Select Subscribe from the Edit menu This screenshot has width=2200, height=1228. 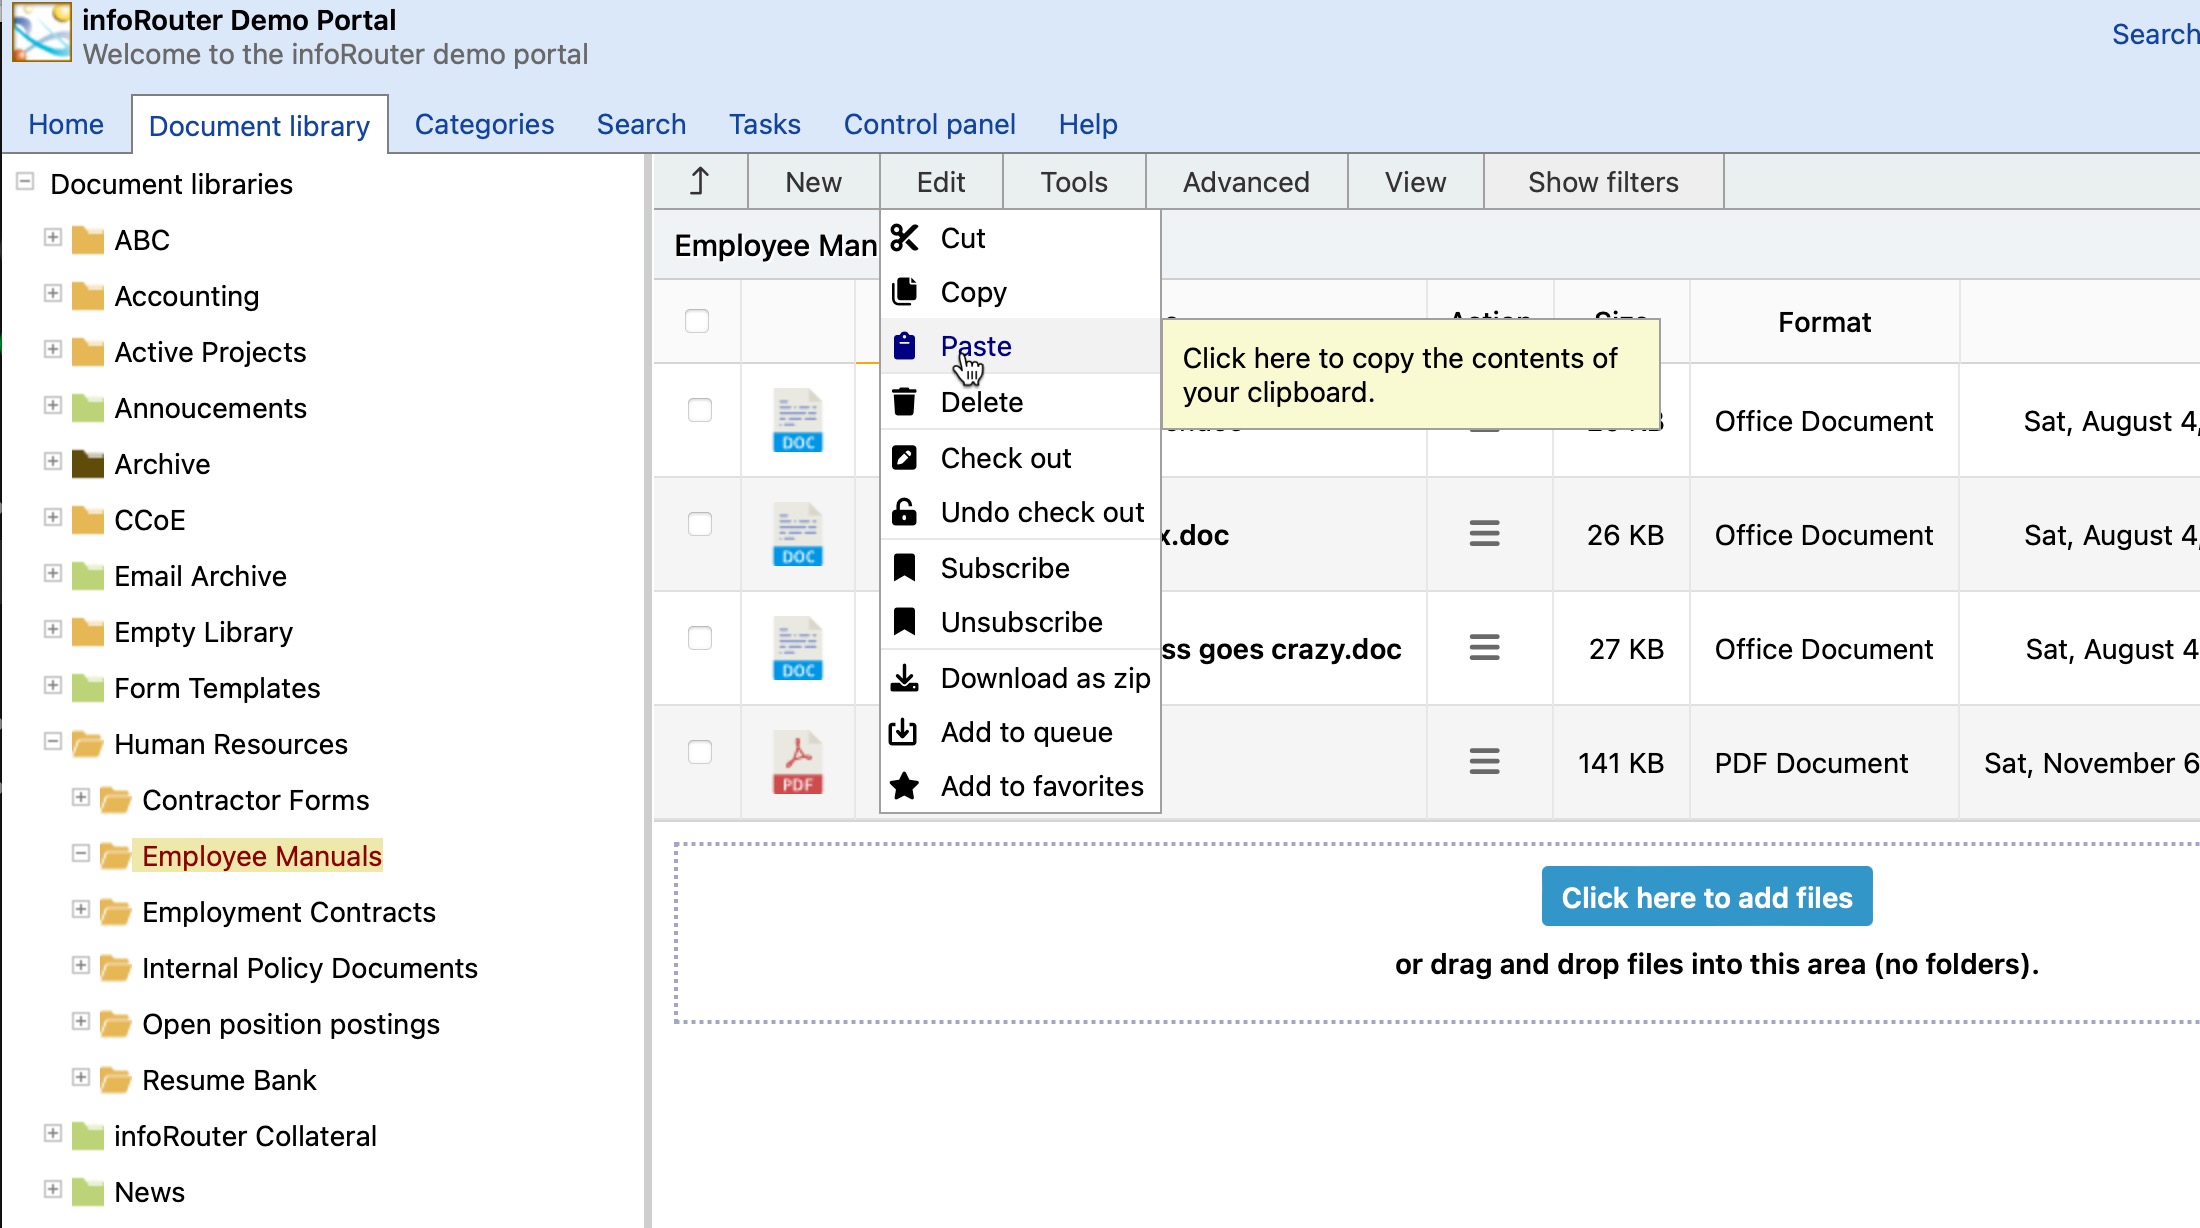[x=1004, y=568]
